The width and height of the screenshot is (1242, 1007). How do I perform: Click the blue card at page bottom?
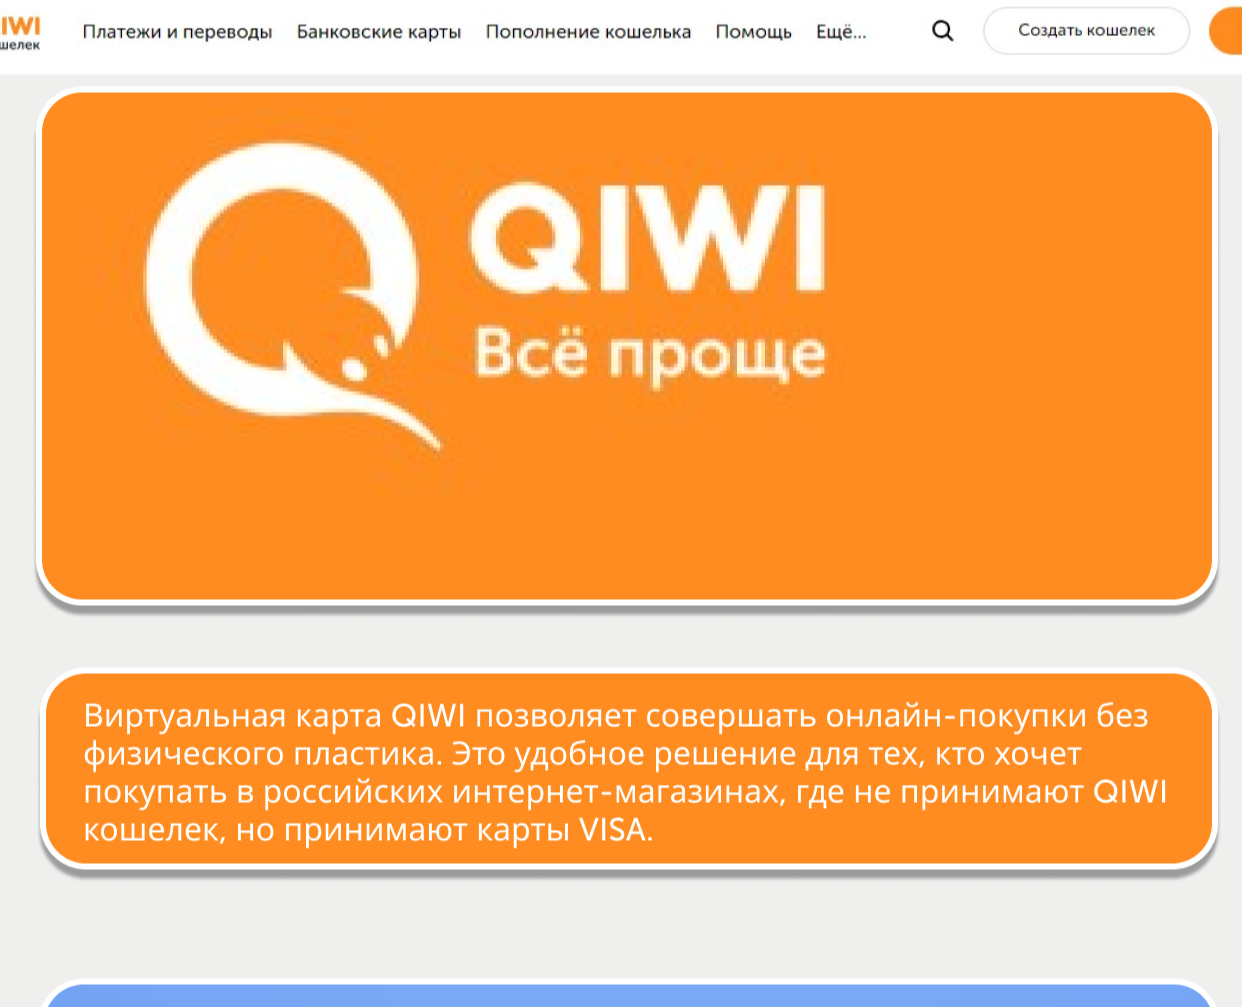point(627,995)
